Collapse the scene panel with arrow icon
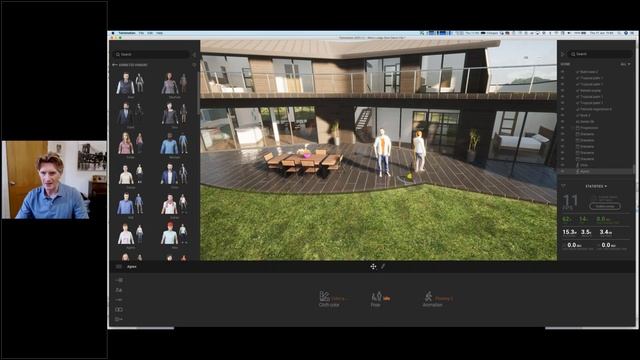Image resolution: width=640 pixels, height=360 pixels. tap(563, 54)
